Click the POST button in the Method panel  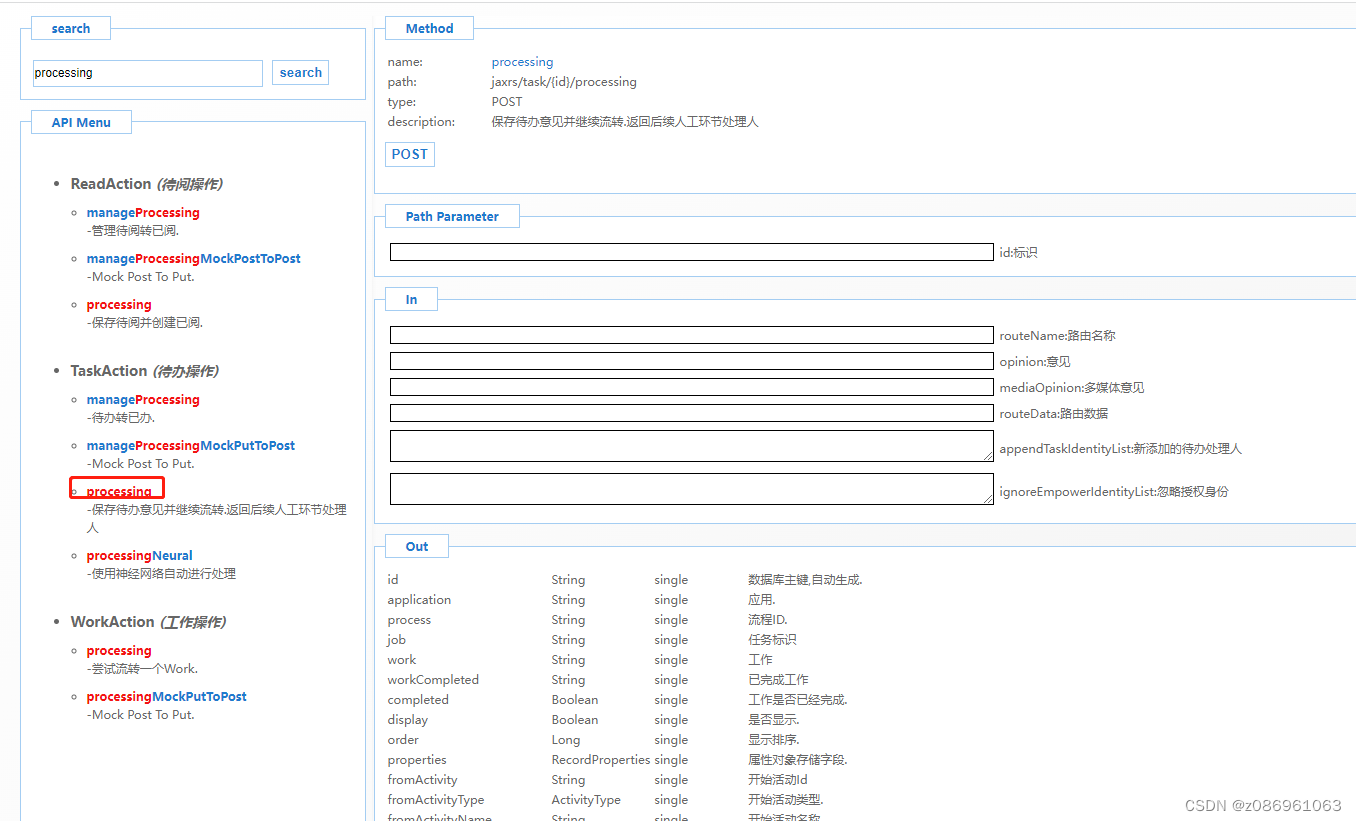click(409, 154)
